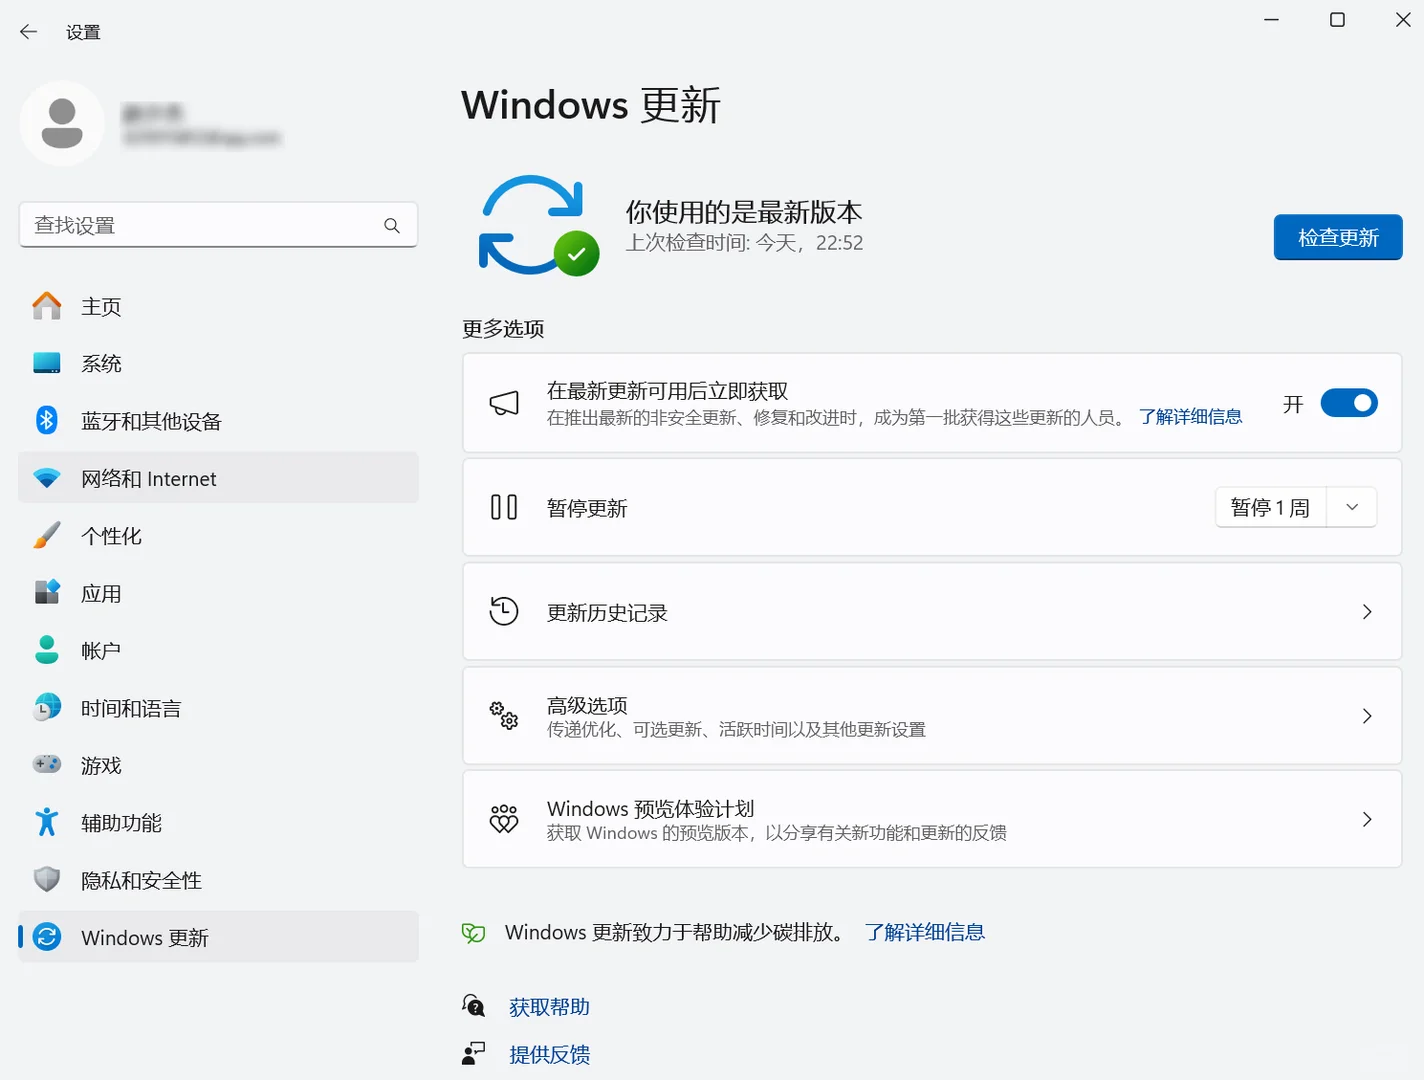The image size is (1424, 1080).
Task: Click the gear icon beside 高级选项
Action: point(504,716)
